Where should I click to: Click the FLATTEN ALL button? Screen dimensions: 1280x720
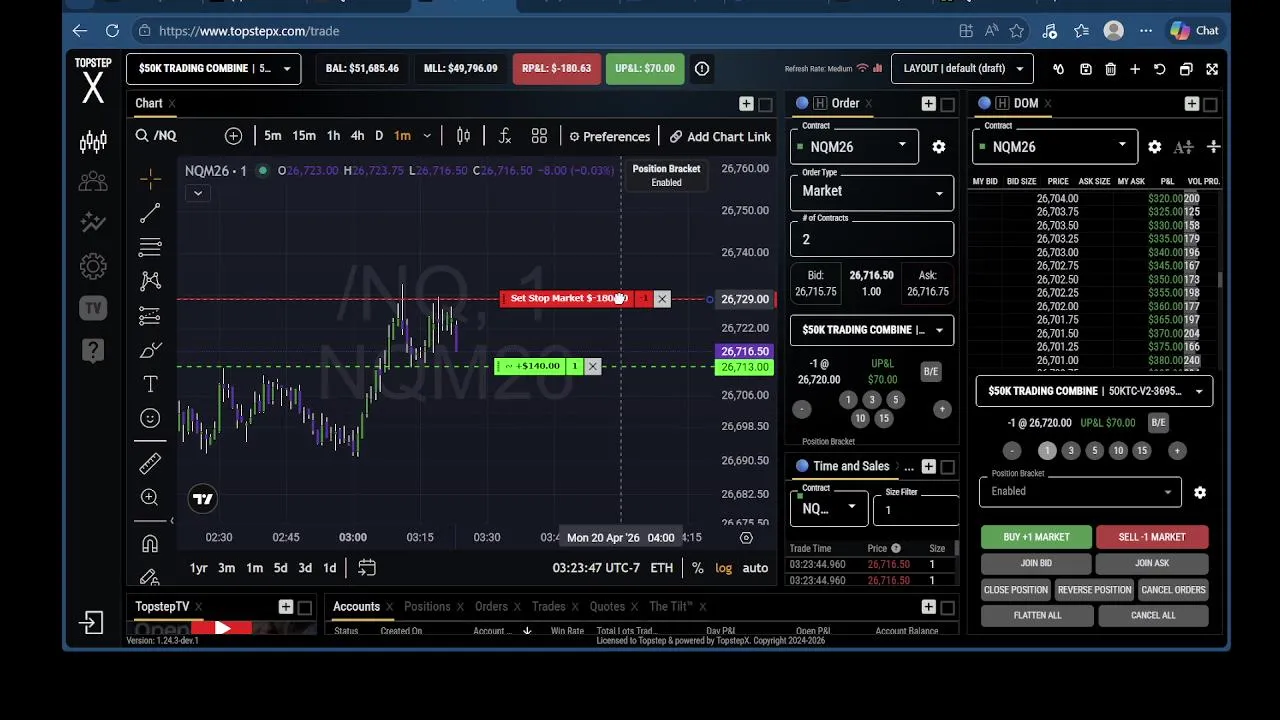[1037, 616]
